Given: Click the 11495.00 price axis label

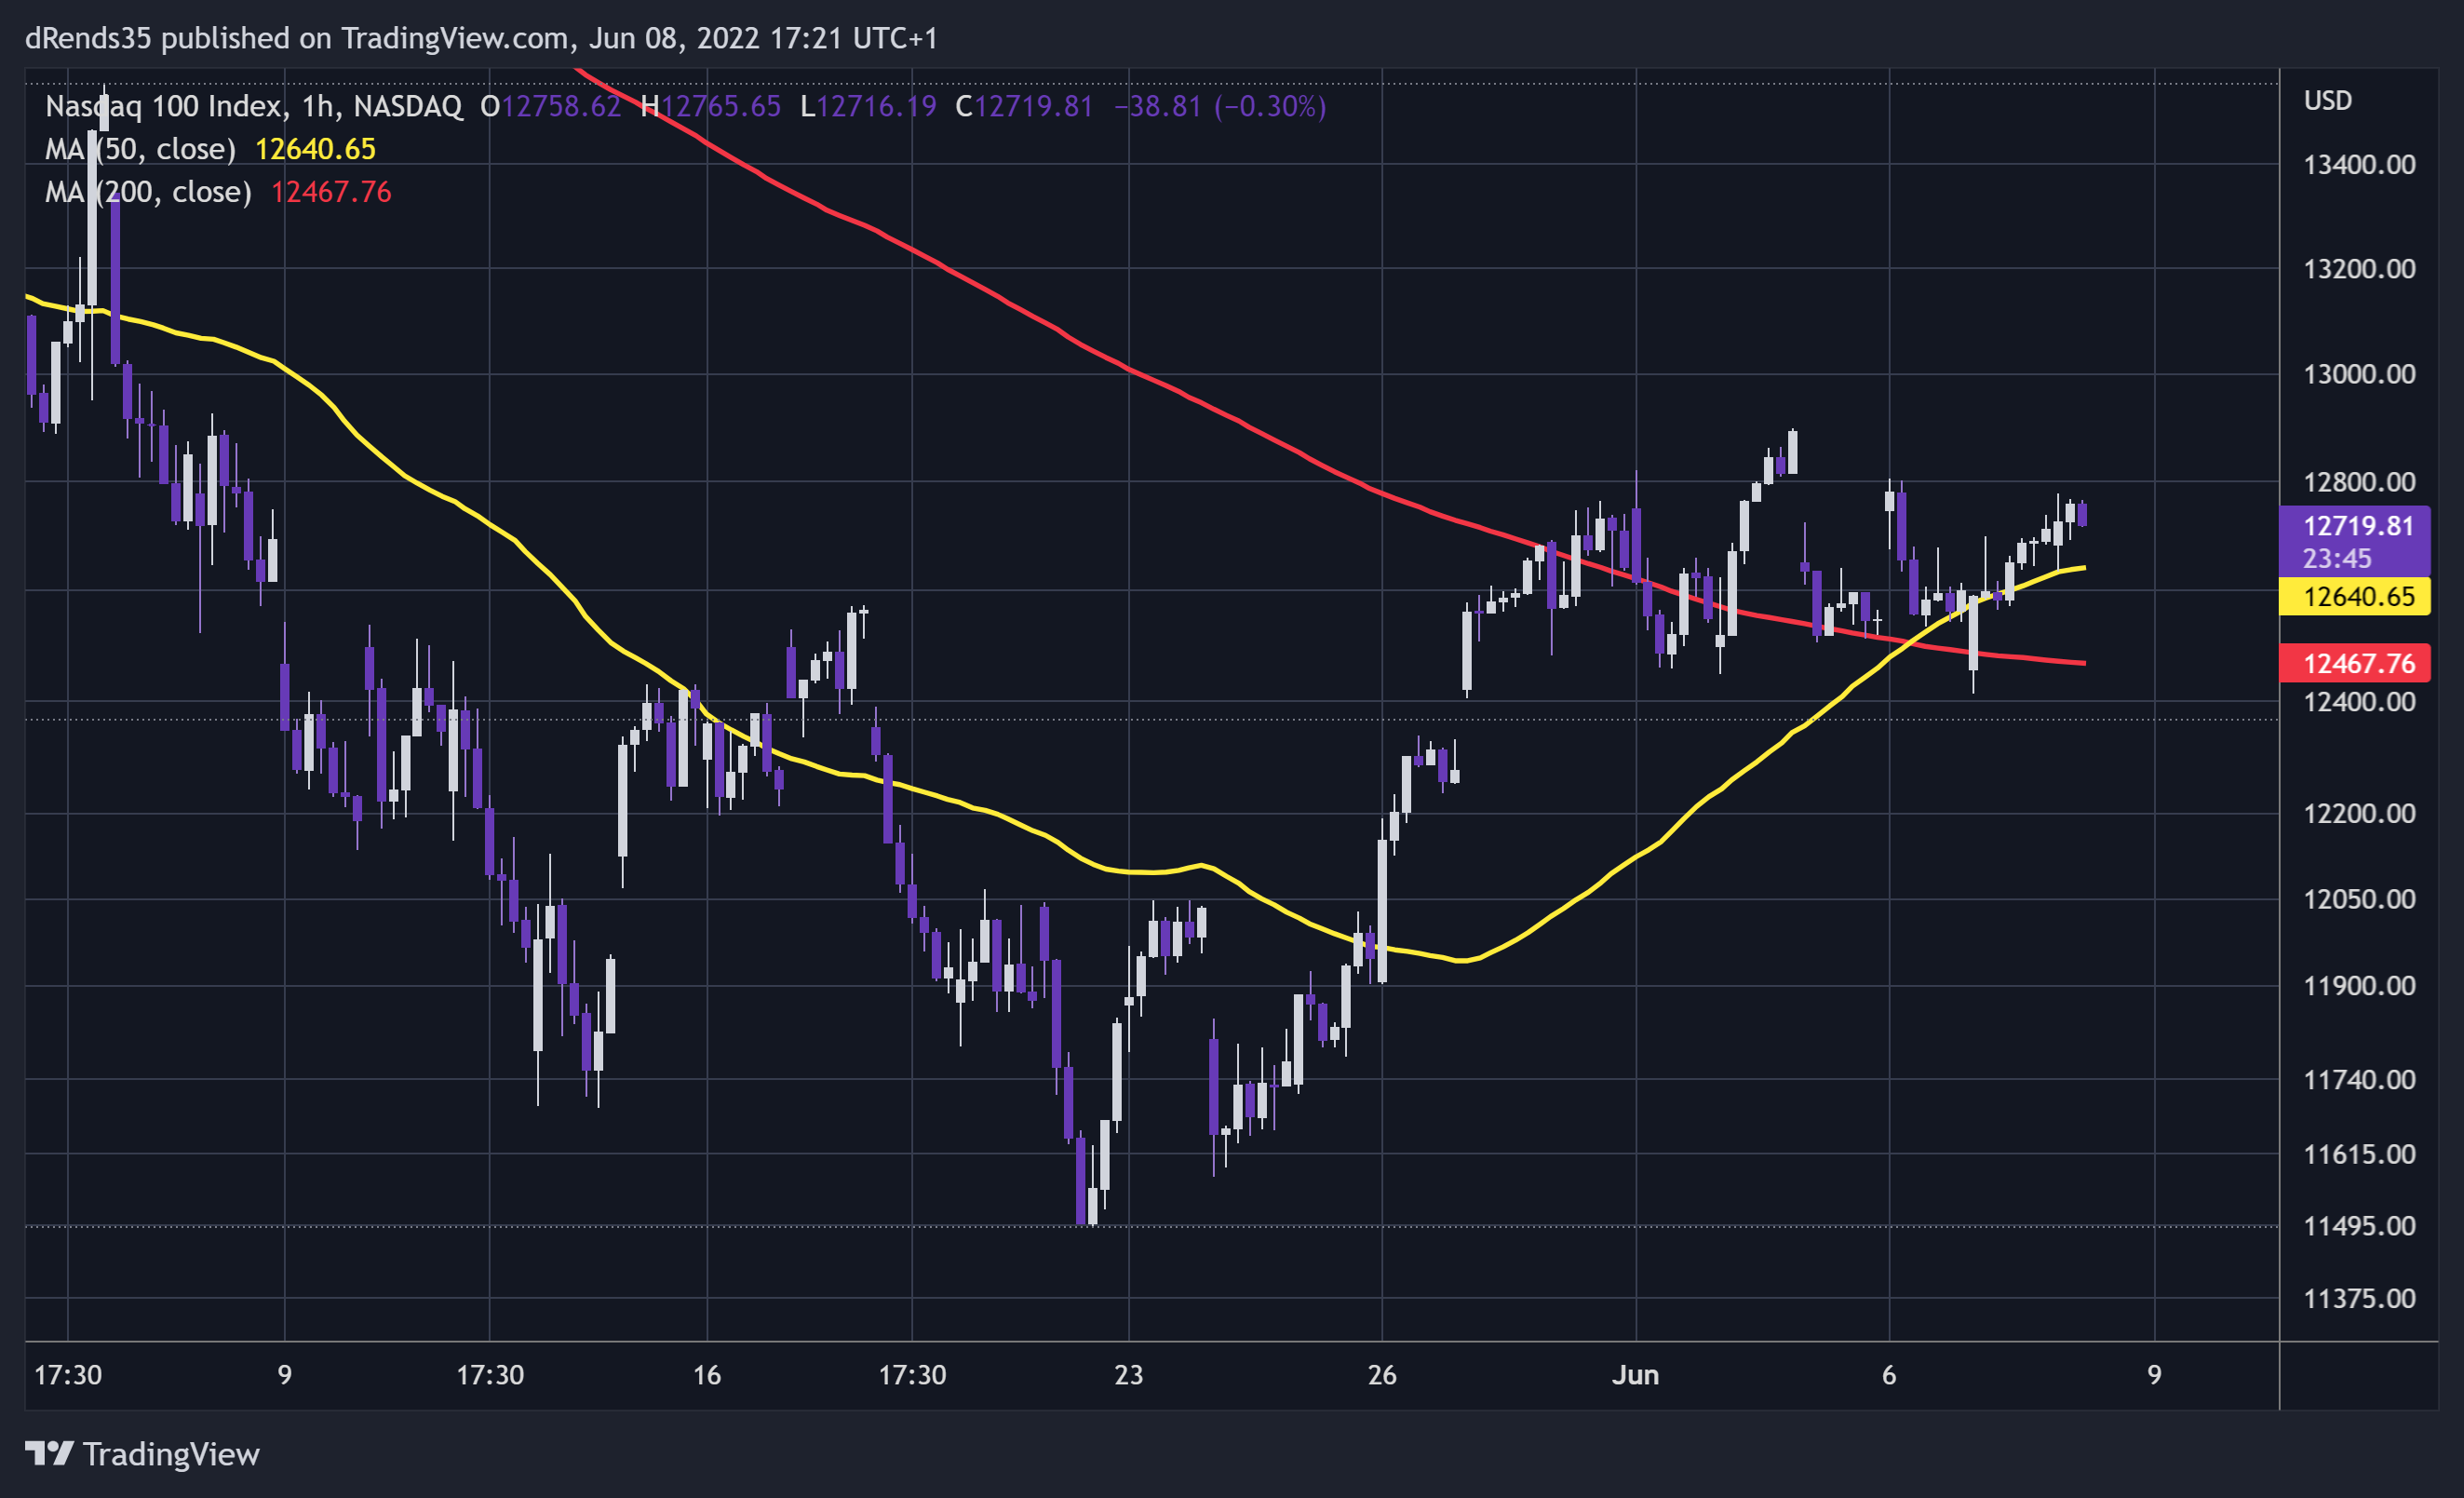Looking at the screenshot, I should 2359,1226.
